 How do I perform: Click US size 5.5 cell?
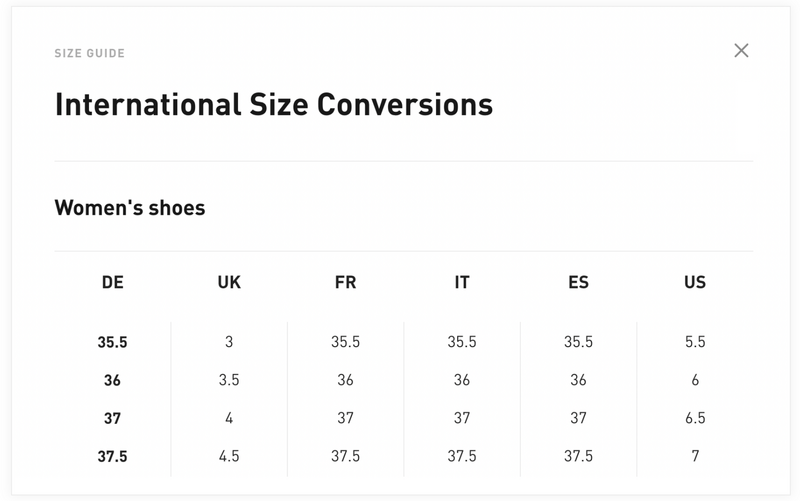(x=695, y=342)
